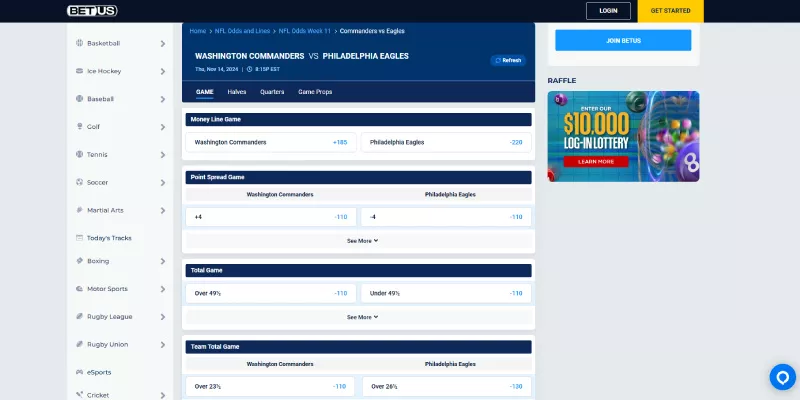
Task: Bet Washington Commanders money line +185
Action: click(x=271, y=142)
